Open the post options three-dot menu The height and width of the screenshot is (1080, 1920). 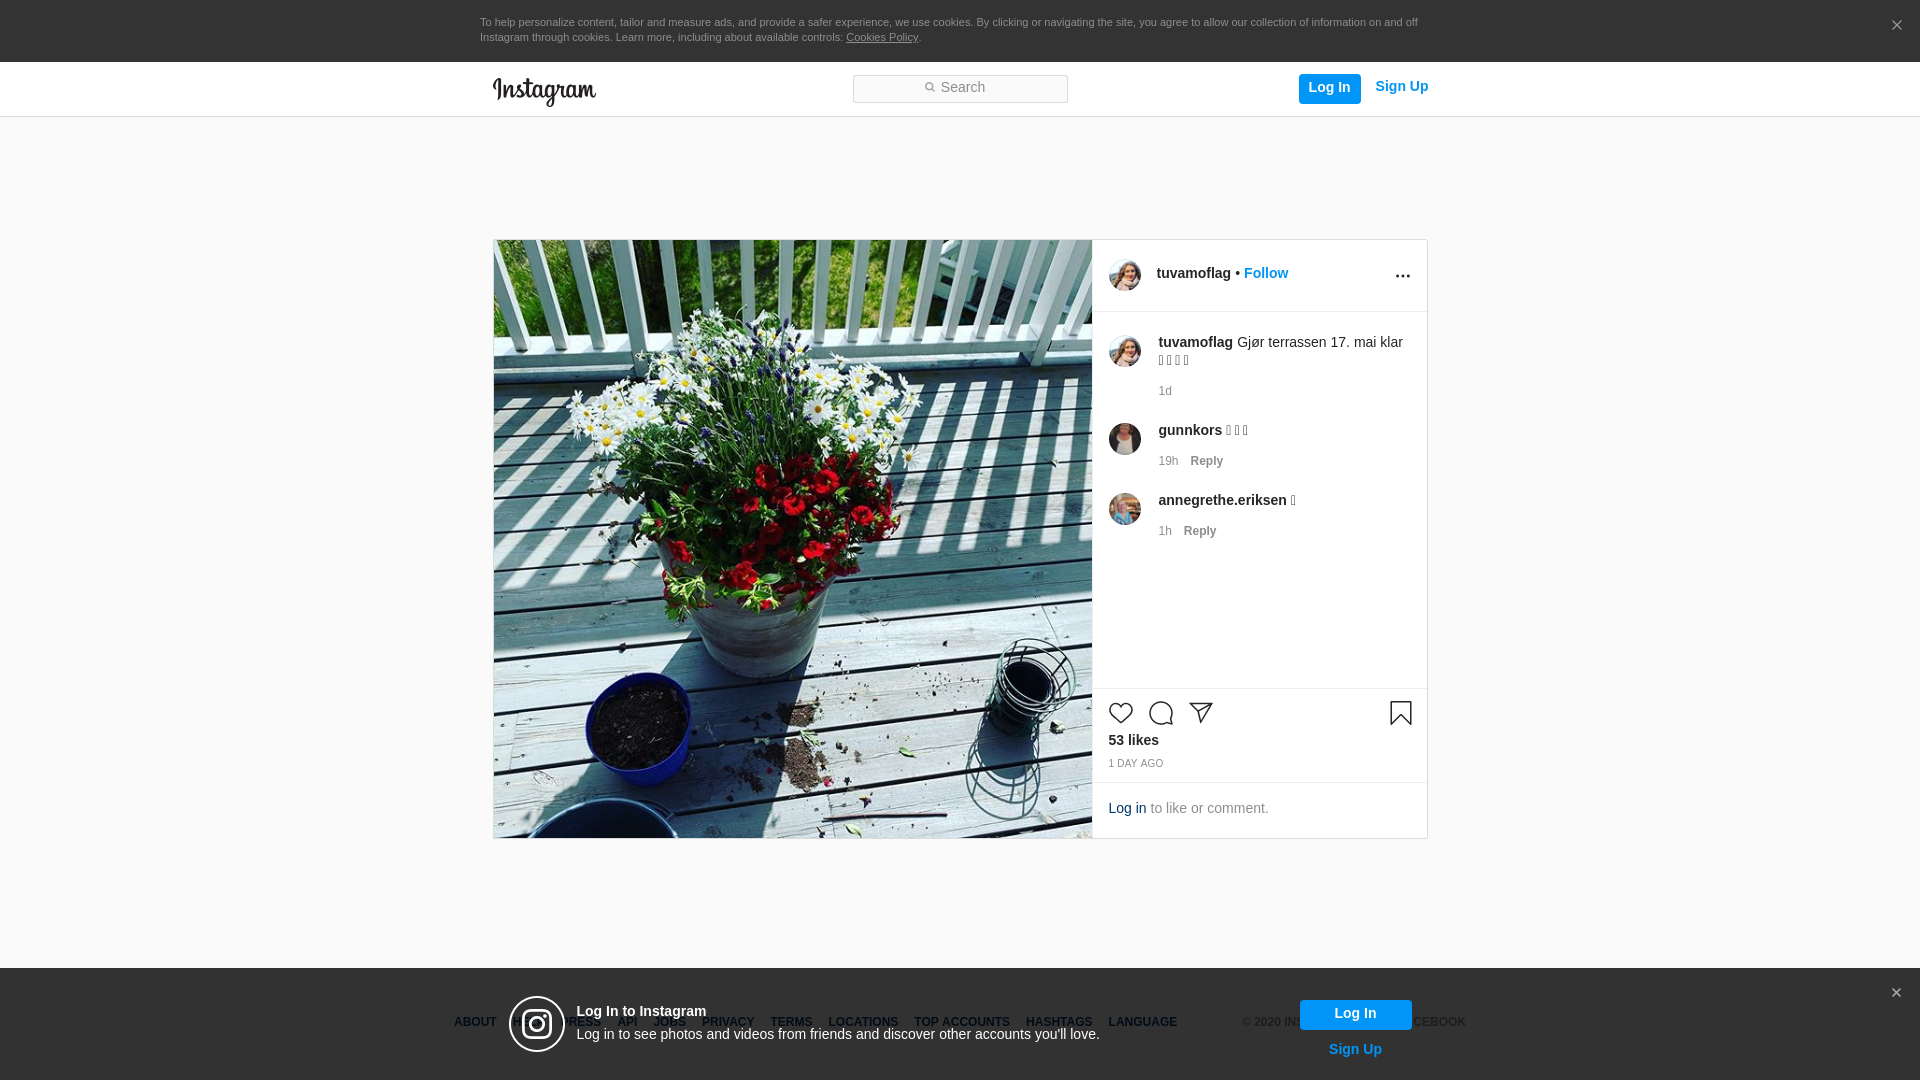[x=1402, y=276]
